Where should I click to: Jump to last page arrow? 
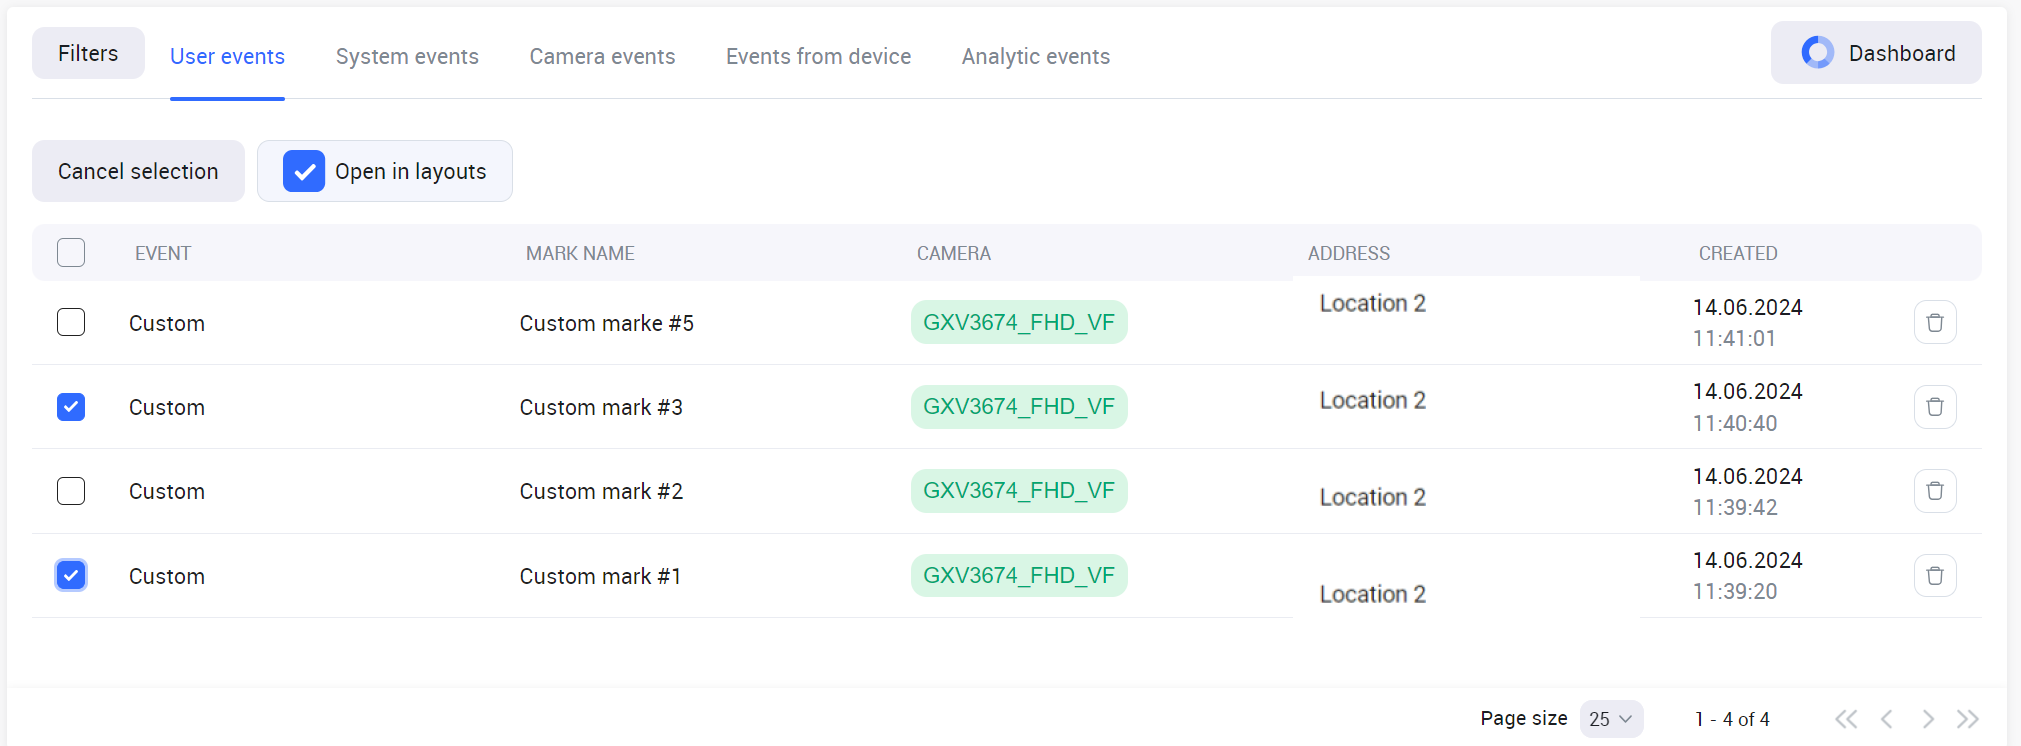[1967, 719]
